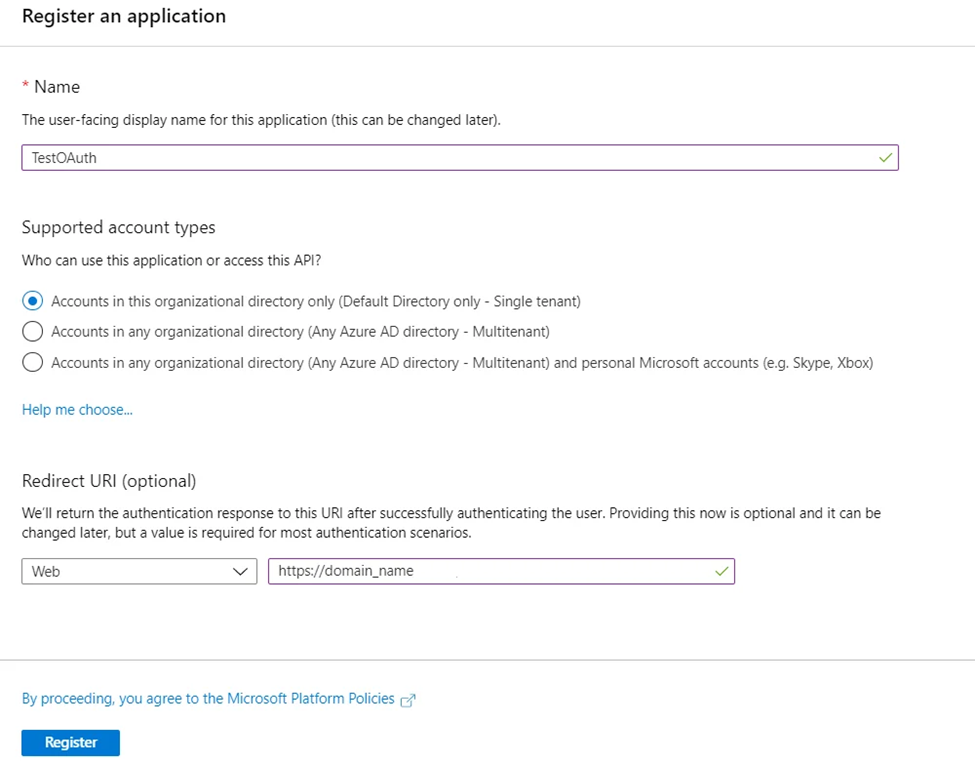Open the Microsoft Platform Policies link
975x763 pixels.
pos(208,698)
